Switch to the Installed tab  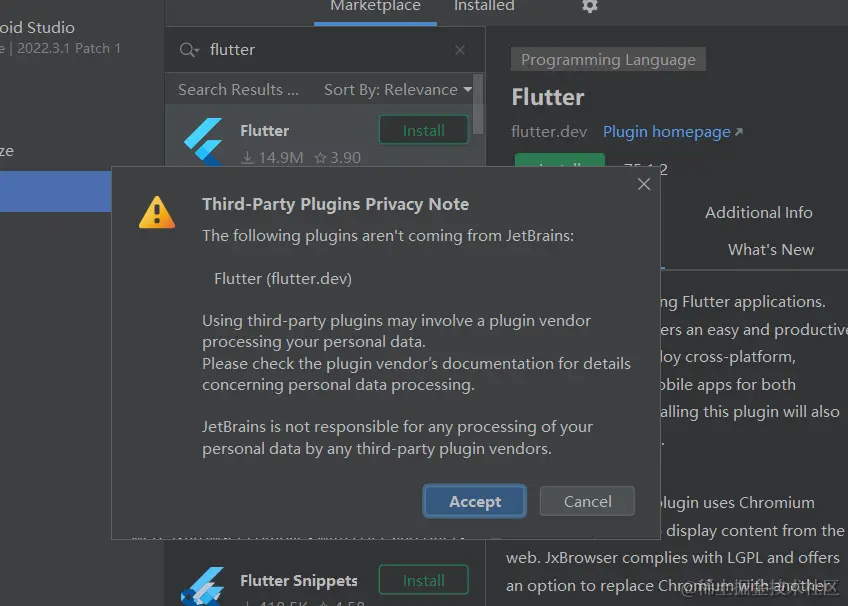pos(483,7)
